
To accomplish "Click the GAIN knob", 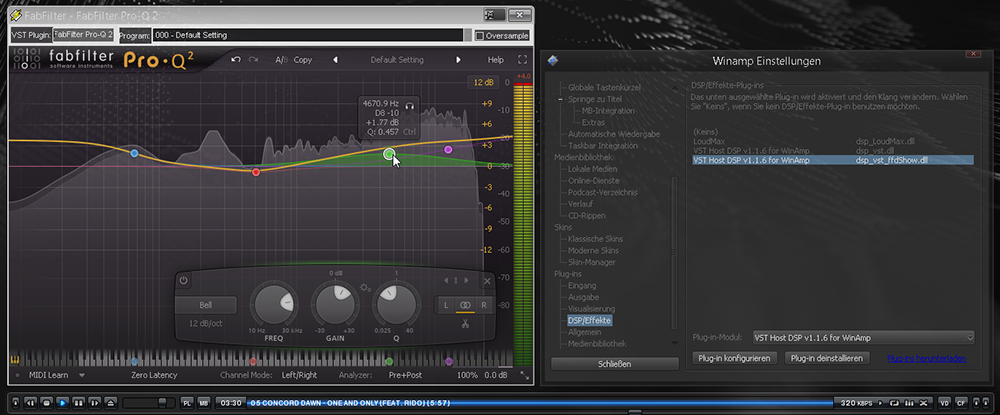I will (x=335, y=304).
